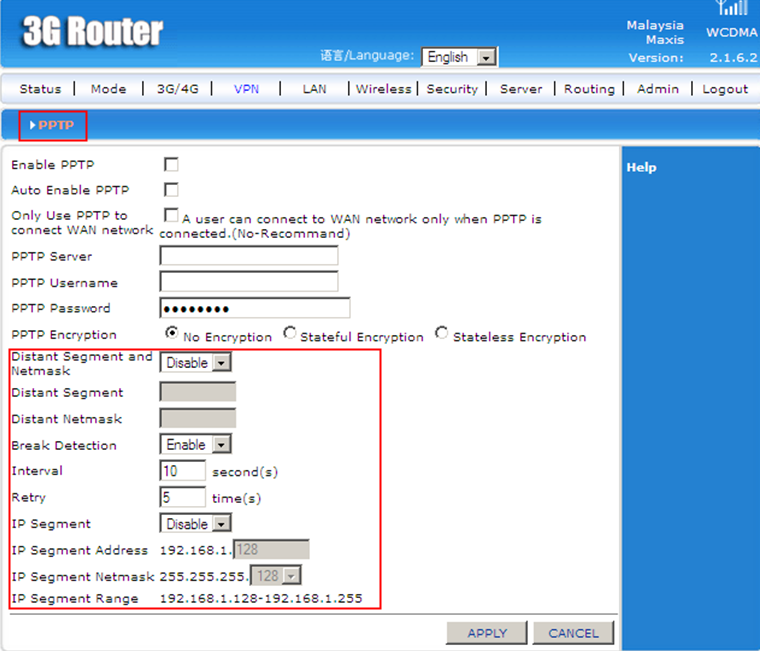Expand the IP Segment dropdown
Viewport: 760px width, 651px height.
point(195,524)
